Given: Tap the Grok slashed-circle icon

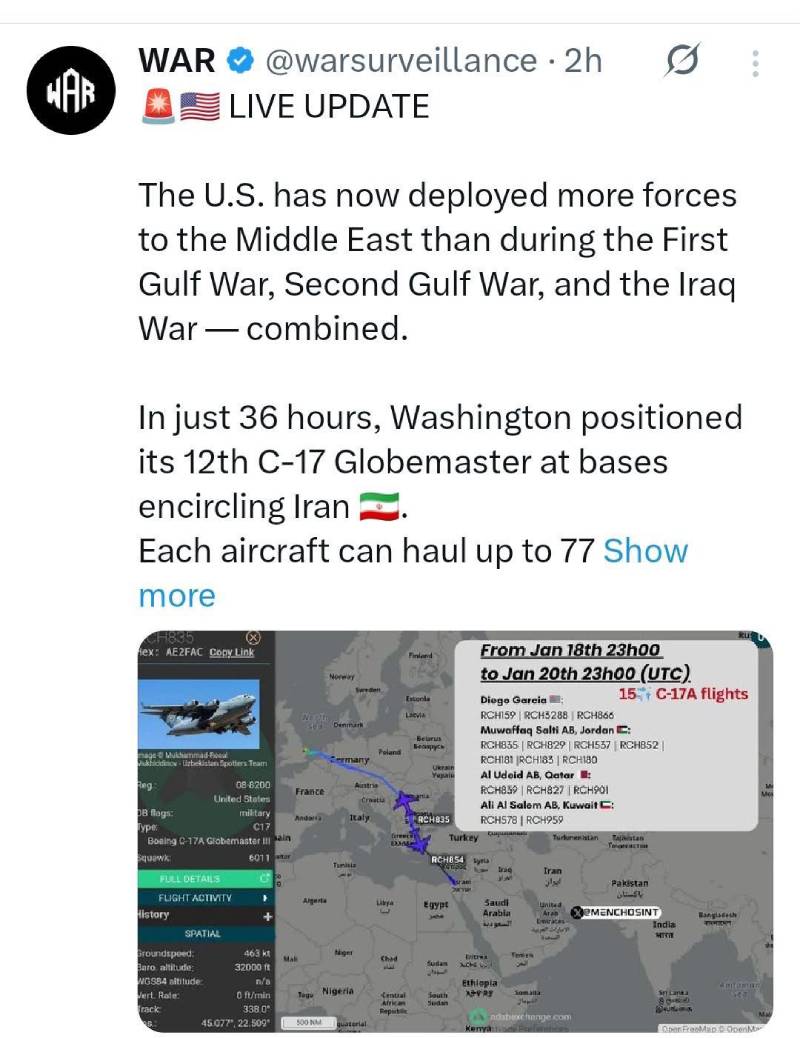Looking at the screenshot, I should pyautogui.click(x=681, y=62).
